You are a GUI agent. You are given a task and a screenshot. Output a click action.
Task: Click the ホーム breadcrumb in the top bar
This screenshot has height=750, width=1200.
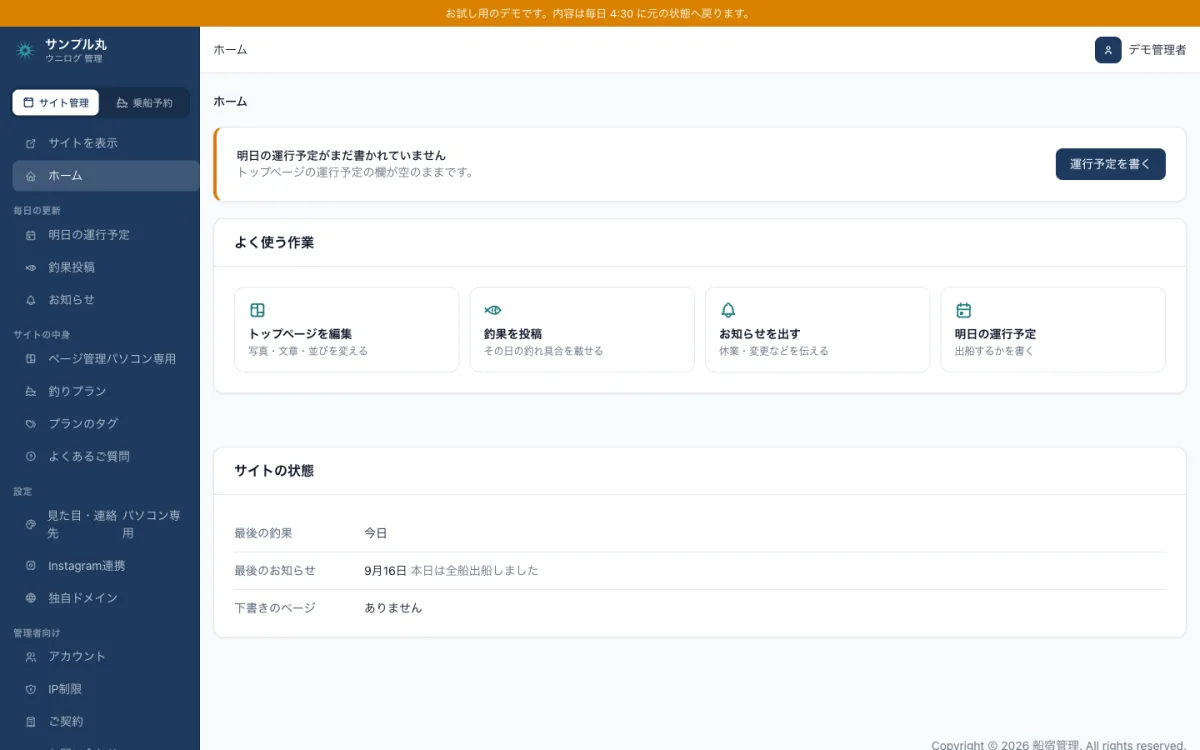pyautogui.click(x=230, y=50)
